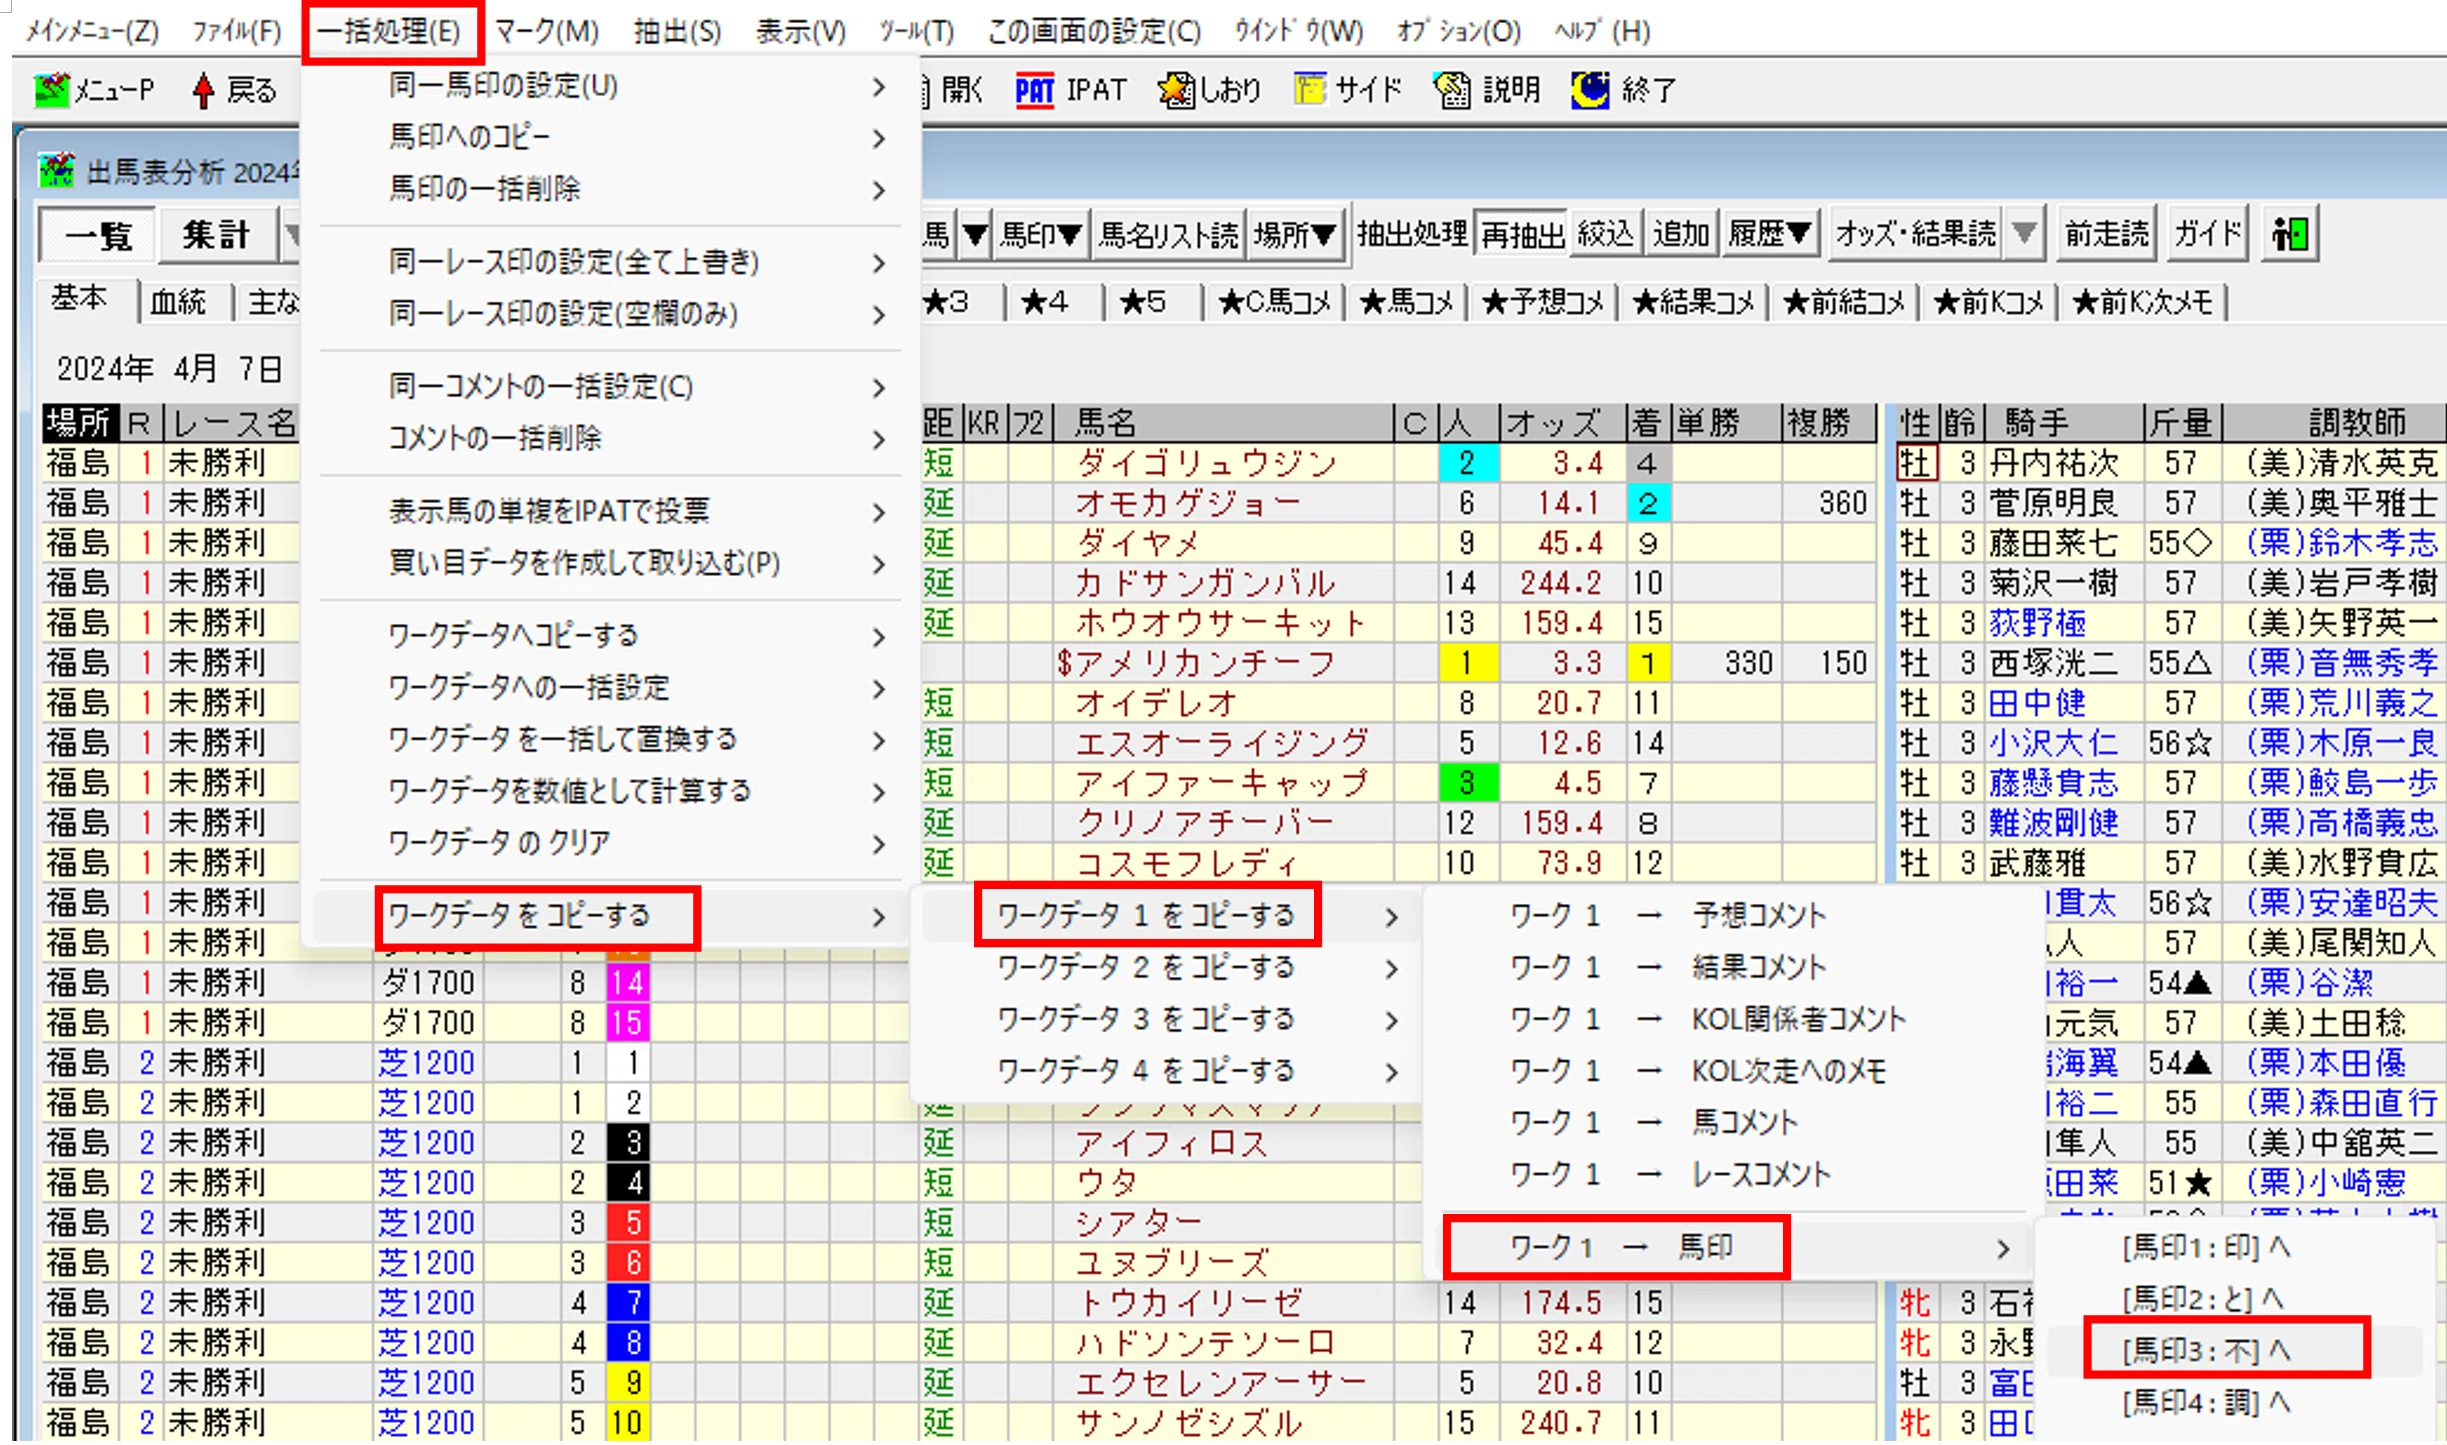Click the サイド toolbar icon
This screenshot has width=2447, height=1445.
[1310, 90]
